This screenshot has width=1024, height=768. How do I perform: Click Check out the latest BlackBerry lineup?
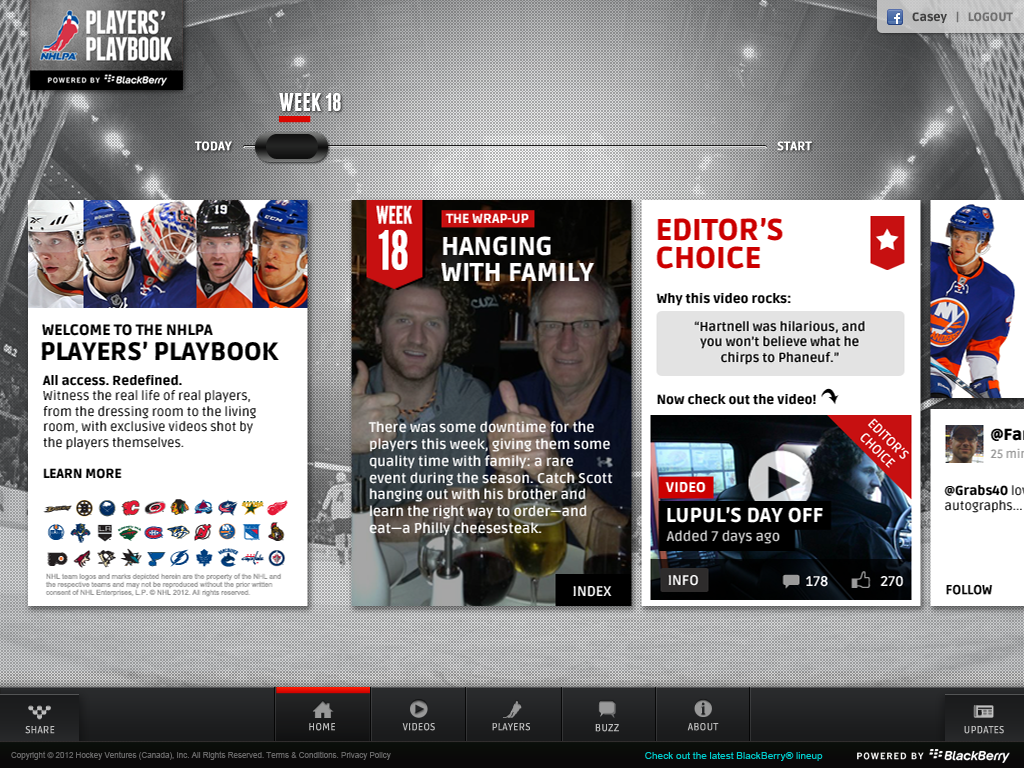733,756
